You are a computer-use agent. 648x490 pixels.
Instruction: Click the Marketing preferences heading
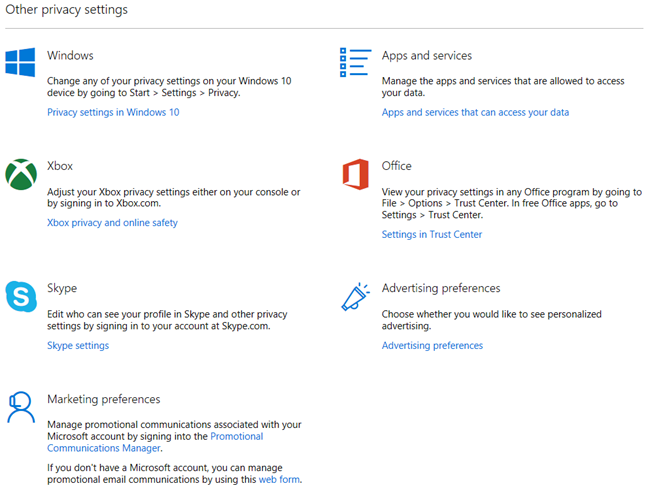click(x=104, y=399)
